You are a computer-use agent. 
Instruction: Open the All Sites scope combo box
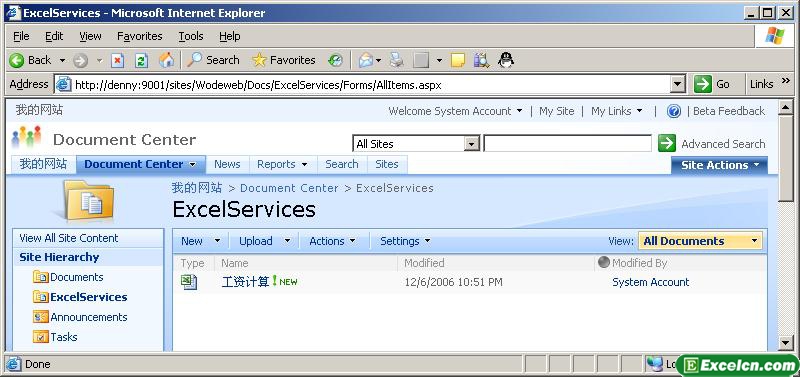[416, 144]
